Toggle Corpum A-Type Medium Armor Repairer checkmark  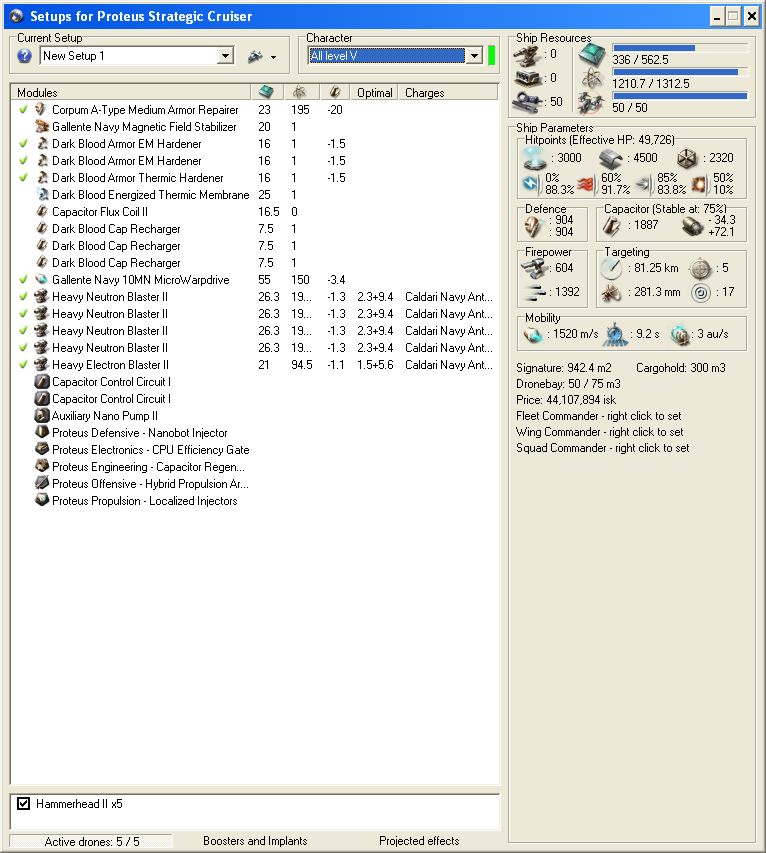(23, 109)
